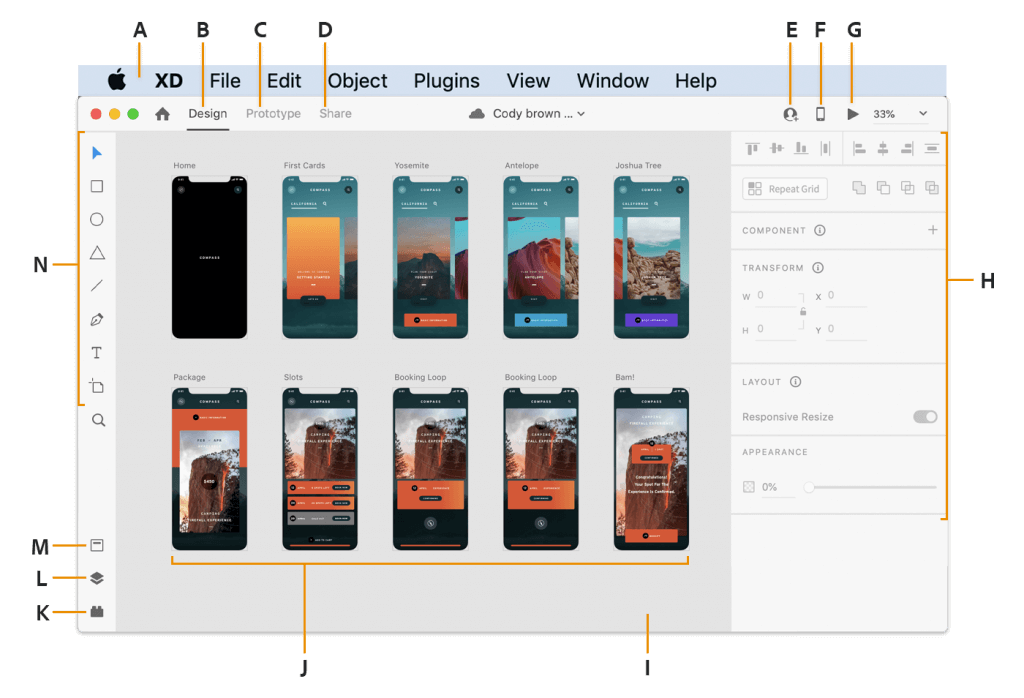The height and width of the screenshot is (698, 1024).
Task: Switch to the Design tab
Action: 208,114
